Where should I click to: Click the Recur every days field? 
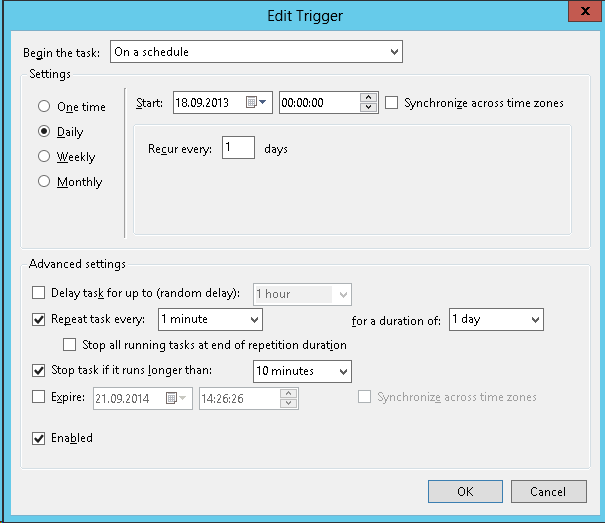pos(238,147)
